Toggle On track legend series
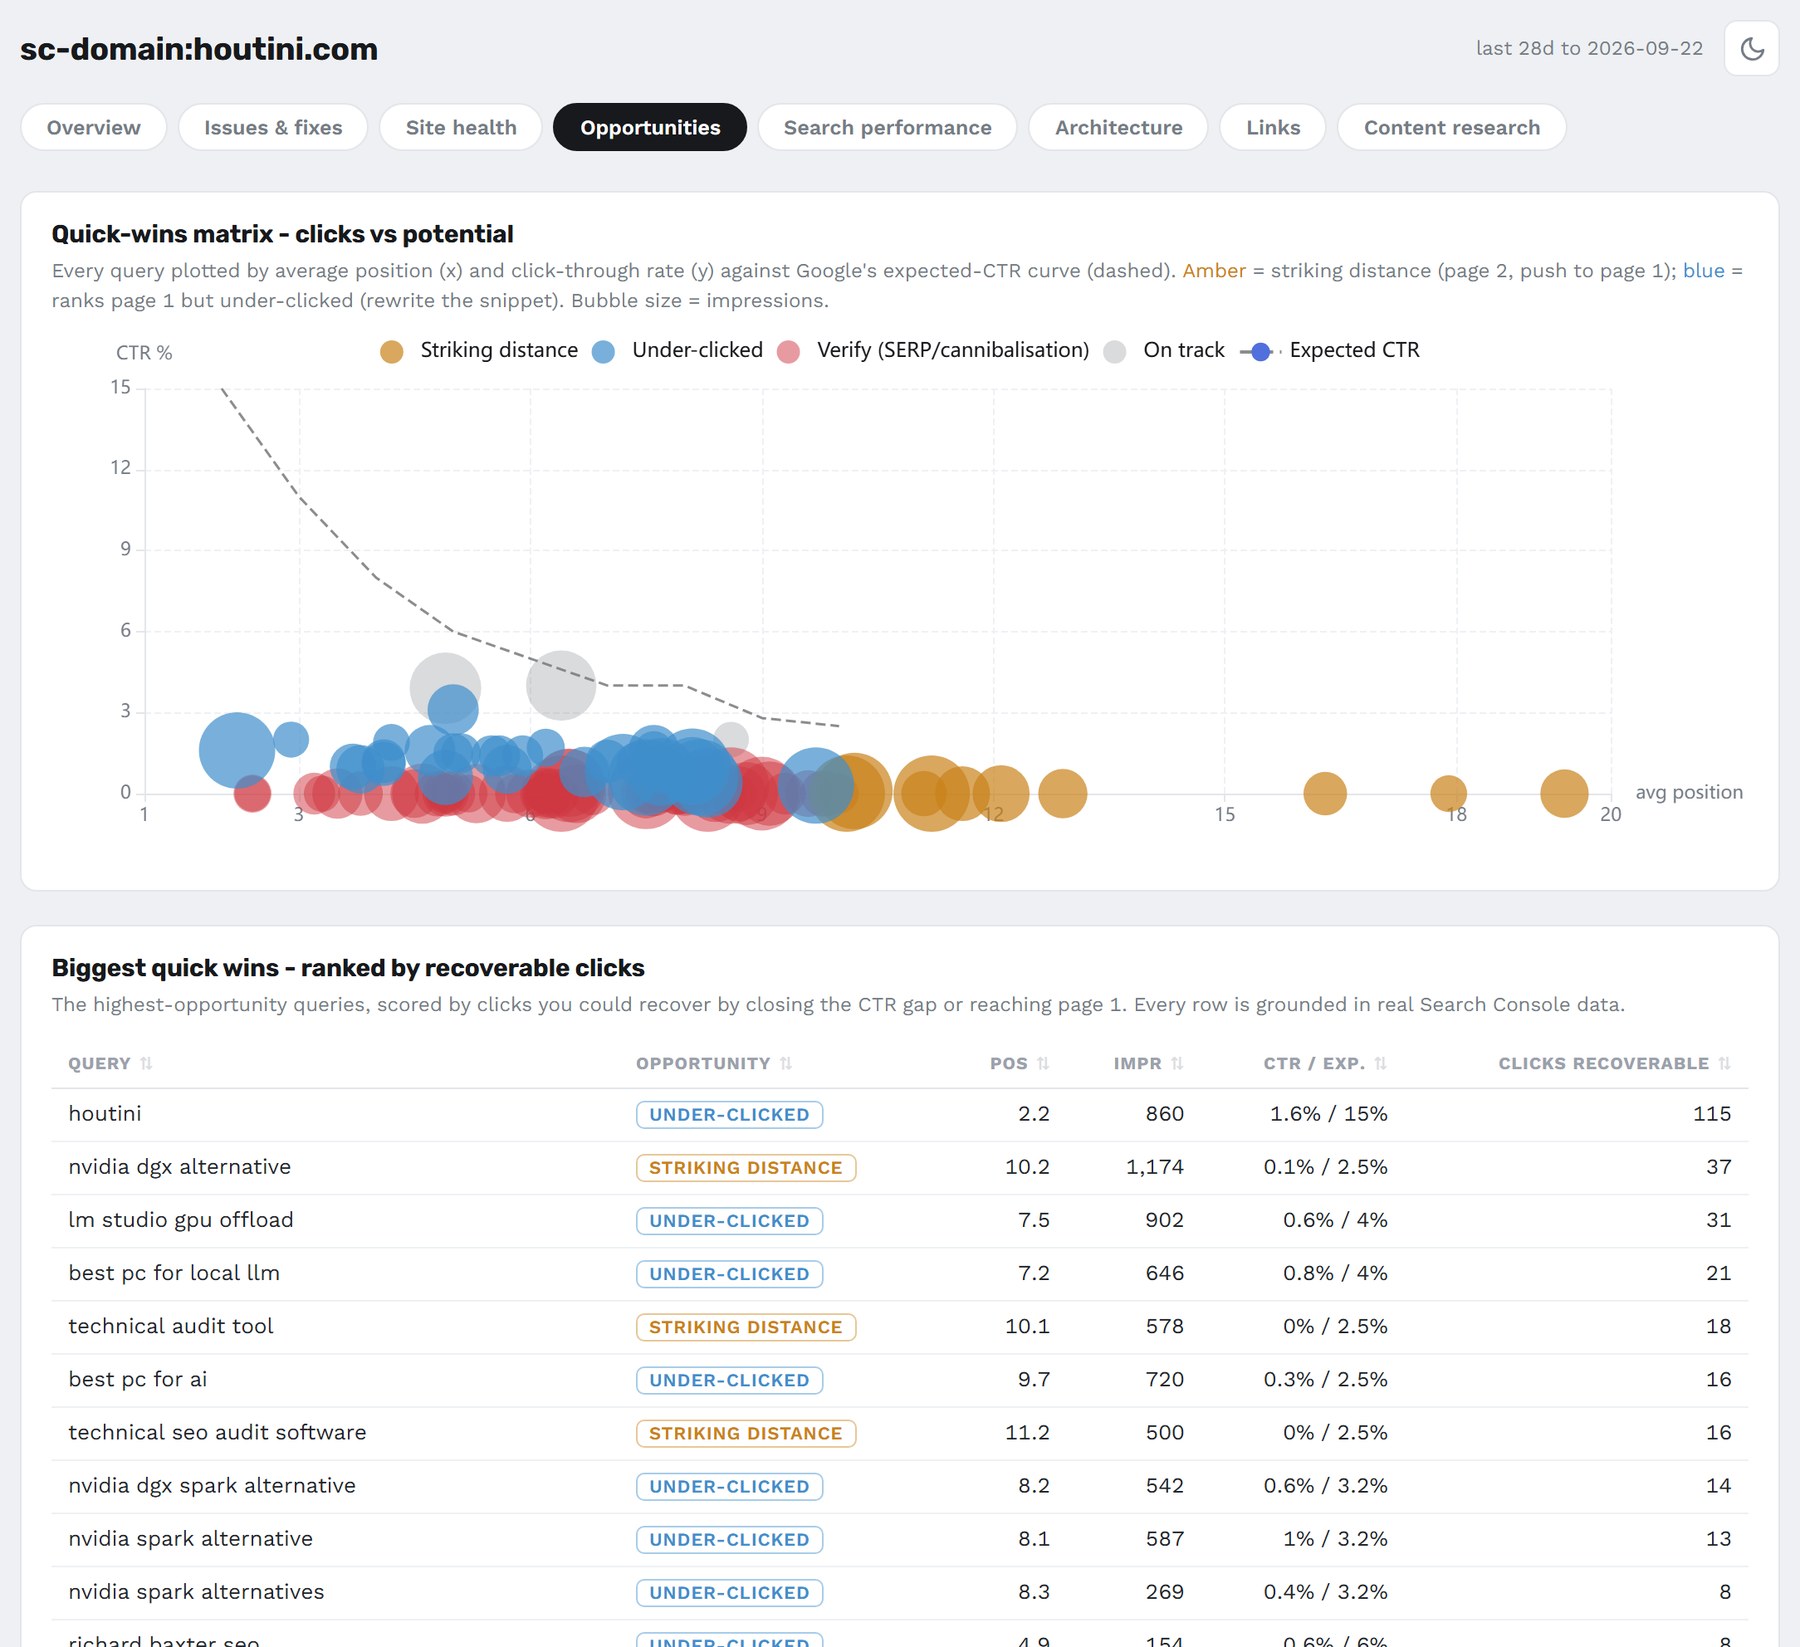Viewport: 1800px width, 1647px height. [x=1164, y=351]
